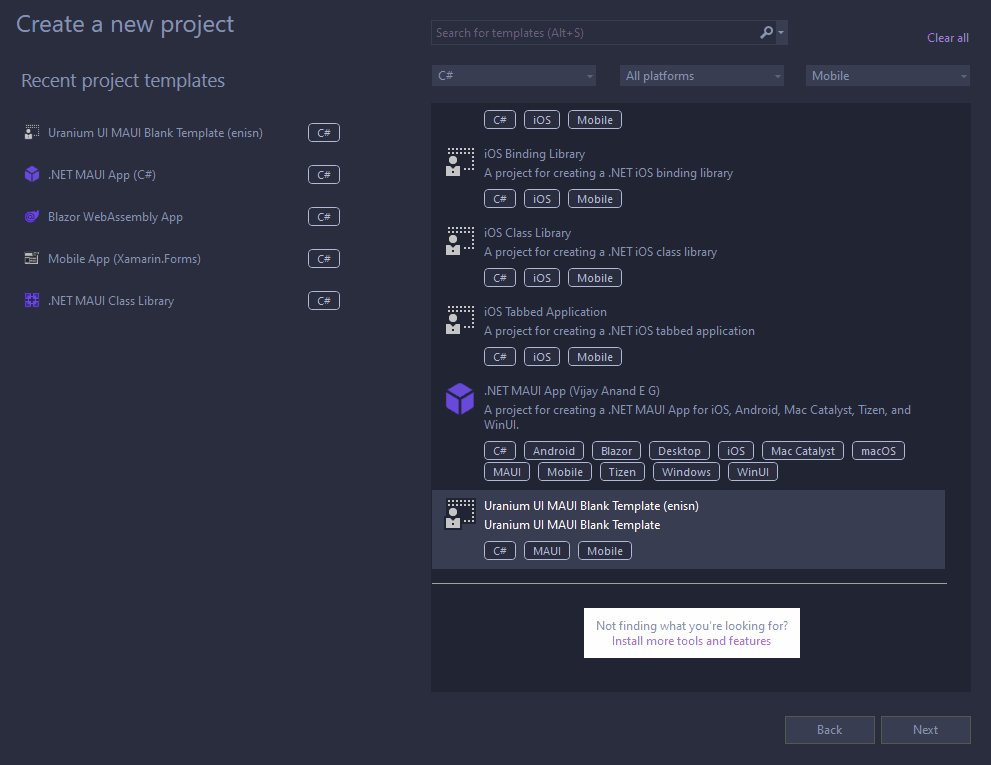Screen dimensions: 991x765
Task: Expand the search box dropdown arrow
Action: (781, 32)
